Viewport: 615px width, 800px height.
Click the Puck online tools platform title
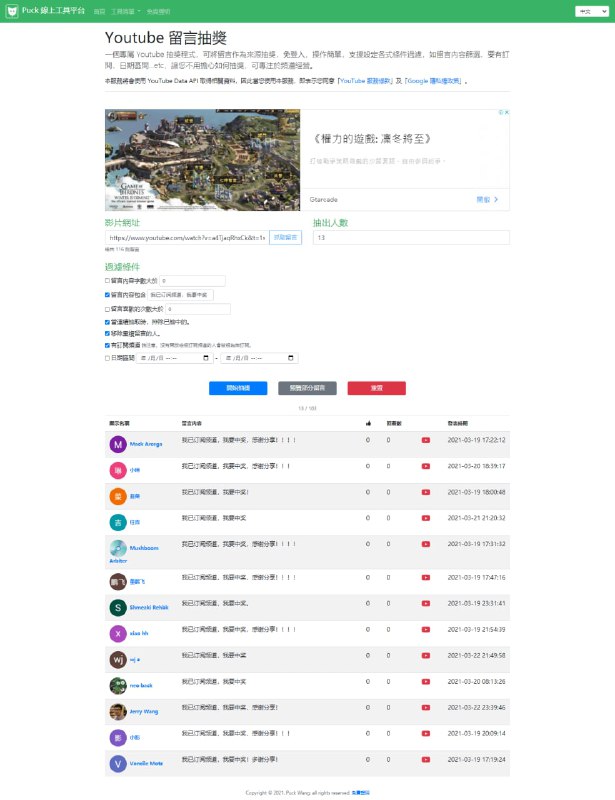pyautogui.click(x=53, y=11)
